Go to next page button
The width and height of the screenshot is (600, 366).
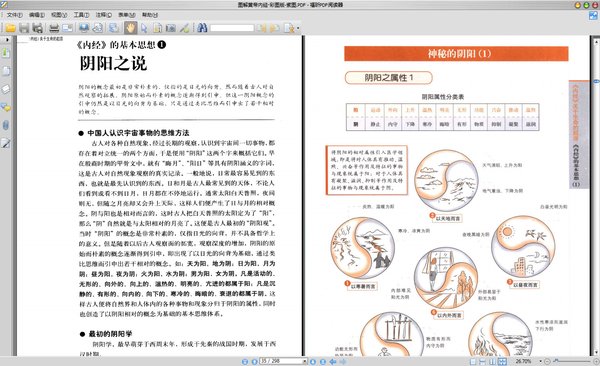coord(313,361)
